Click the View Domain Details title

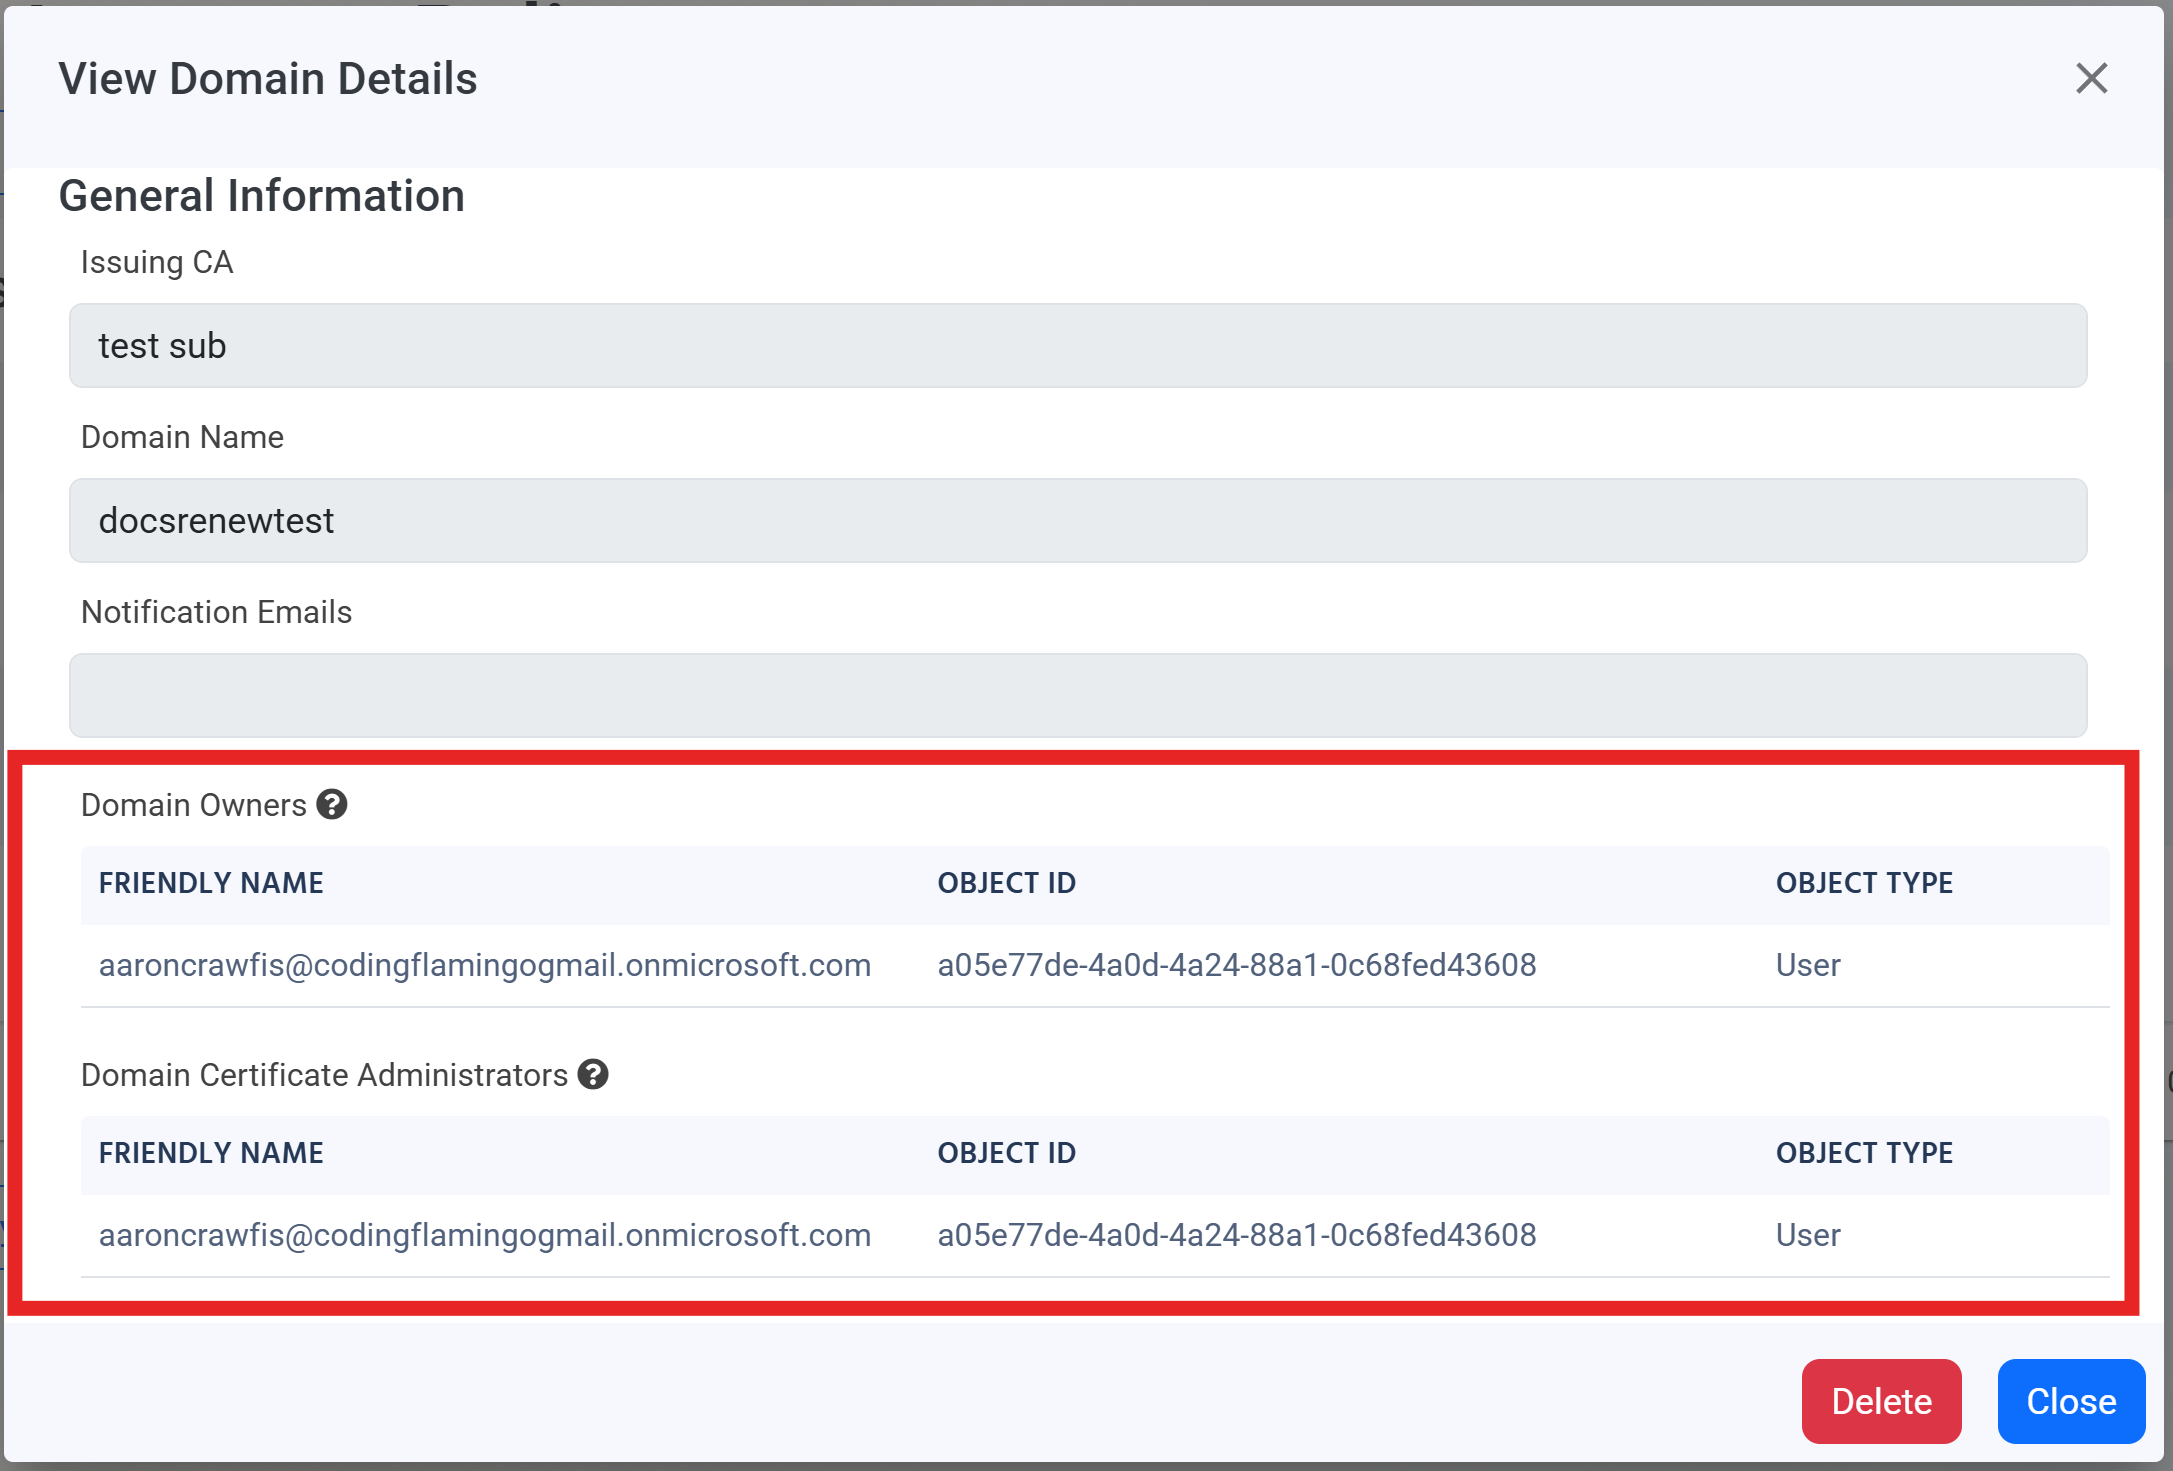tap(268, 78)
